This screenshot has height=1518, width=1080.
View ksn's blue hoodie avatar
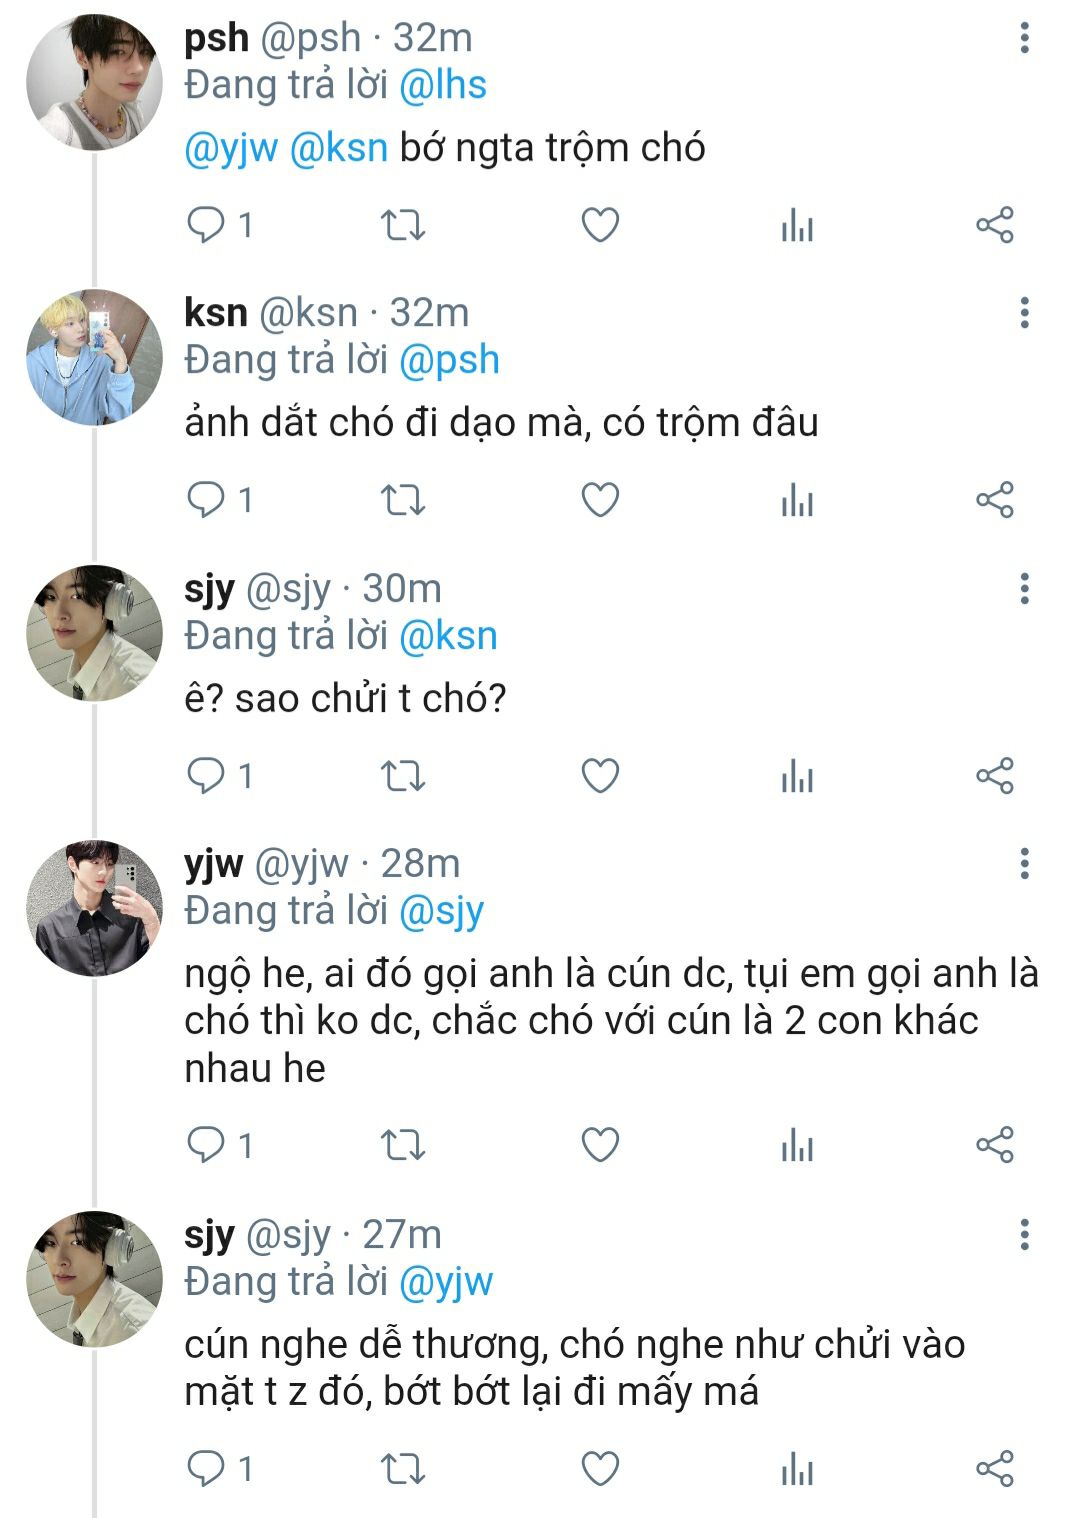coord(94,358)
